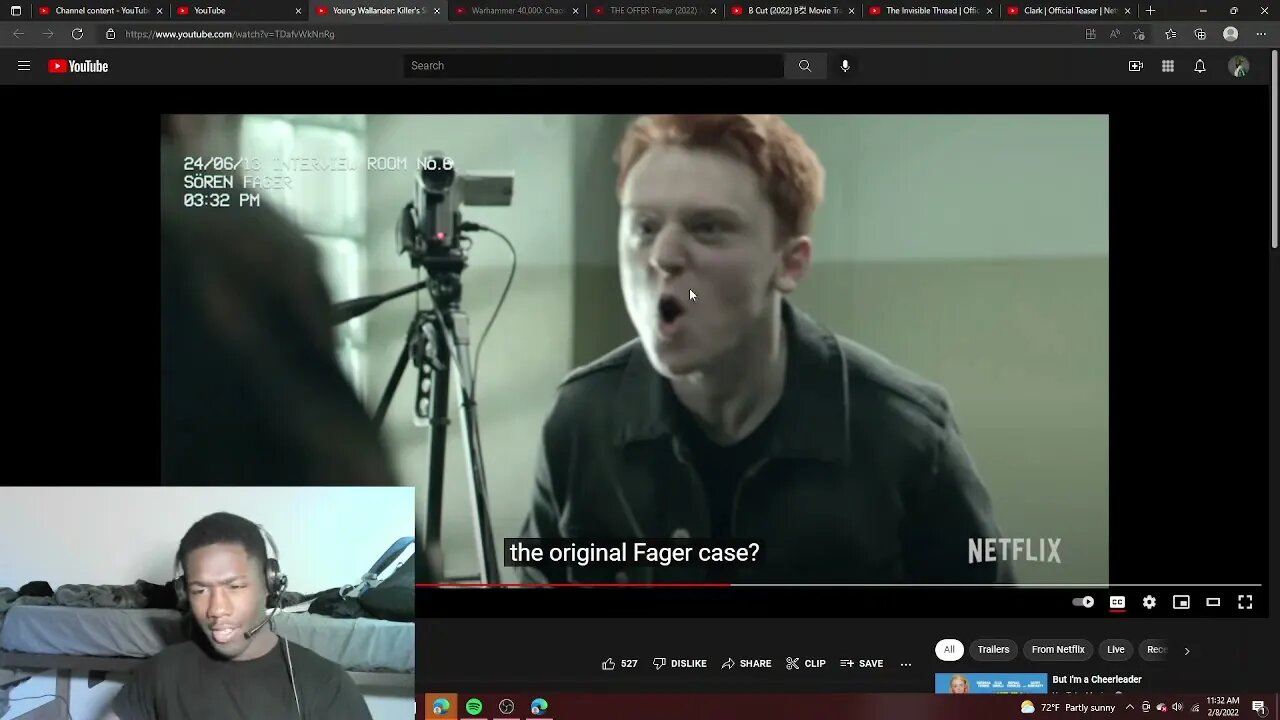Open the YouTube account avatar menu
The width and height of the screenshot is (1280, 720).
(x=1239, y=66)
